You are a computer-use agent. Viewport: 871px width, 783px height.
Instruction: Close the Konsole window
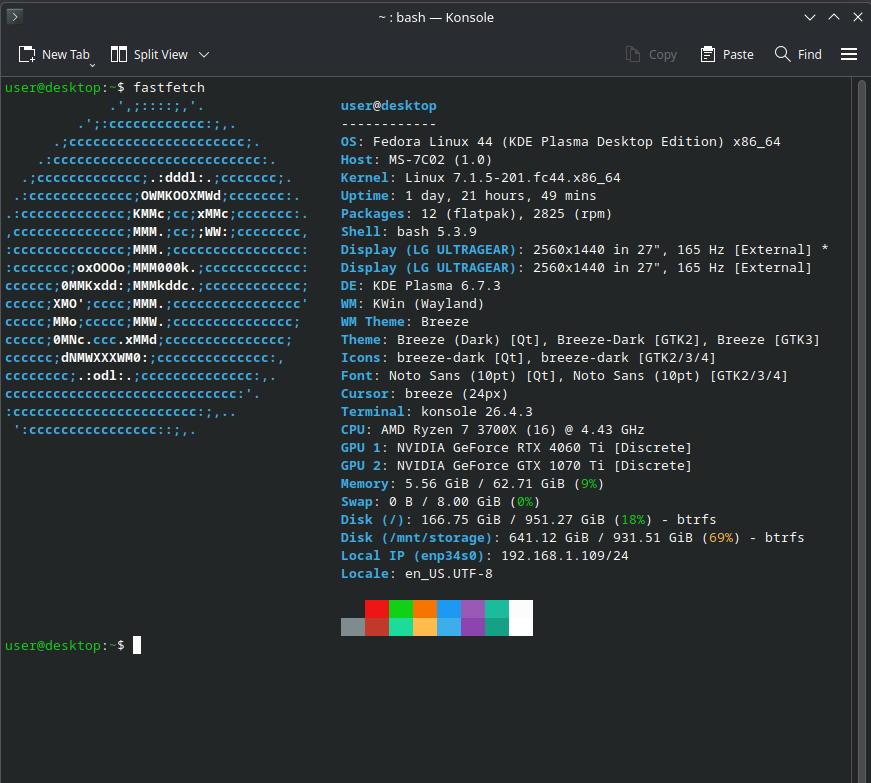858,17
